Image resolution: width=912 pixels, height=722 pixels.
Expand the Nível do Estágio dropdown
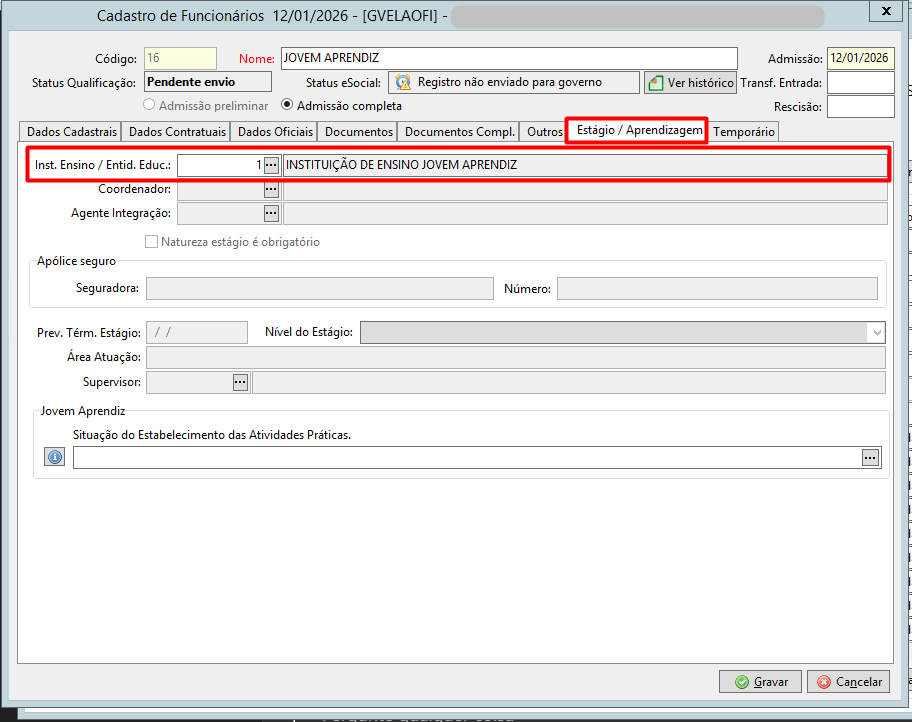pos(877,333)
